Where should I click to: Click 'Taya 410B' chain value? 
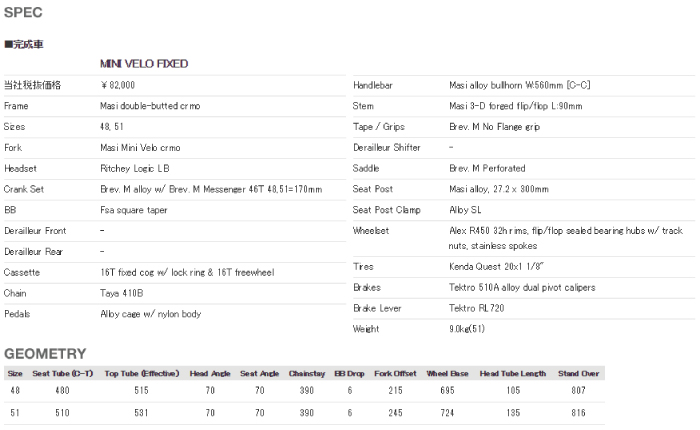click(122, 293)
